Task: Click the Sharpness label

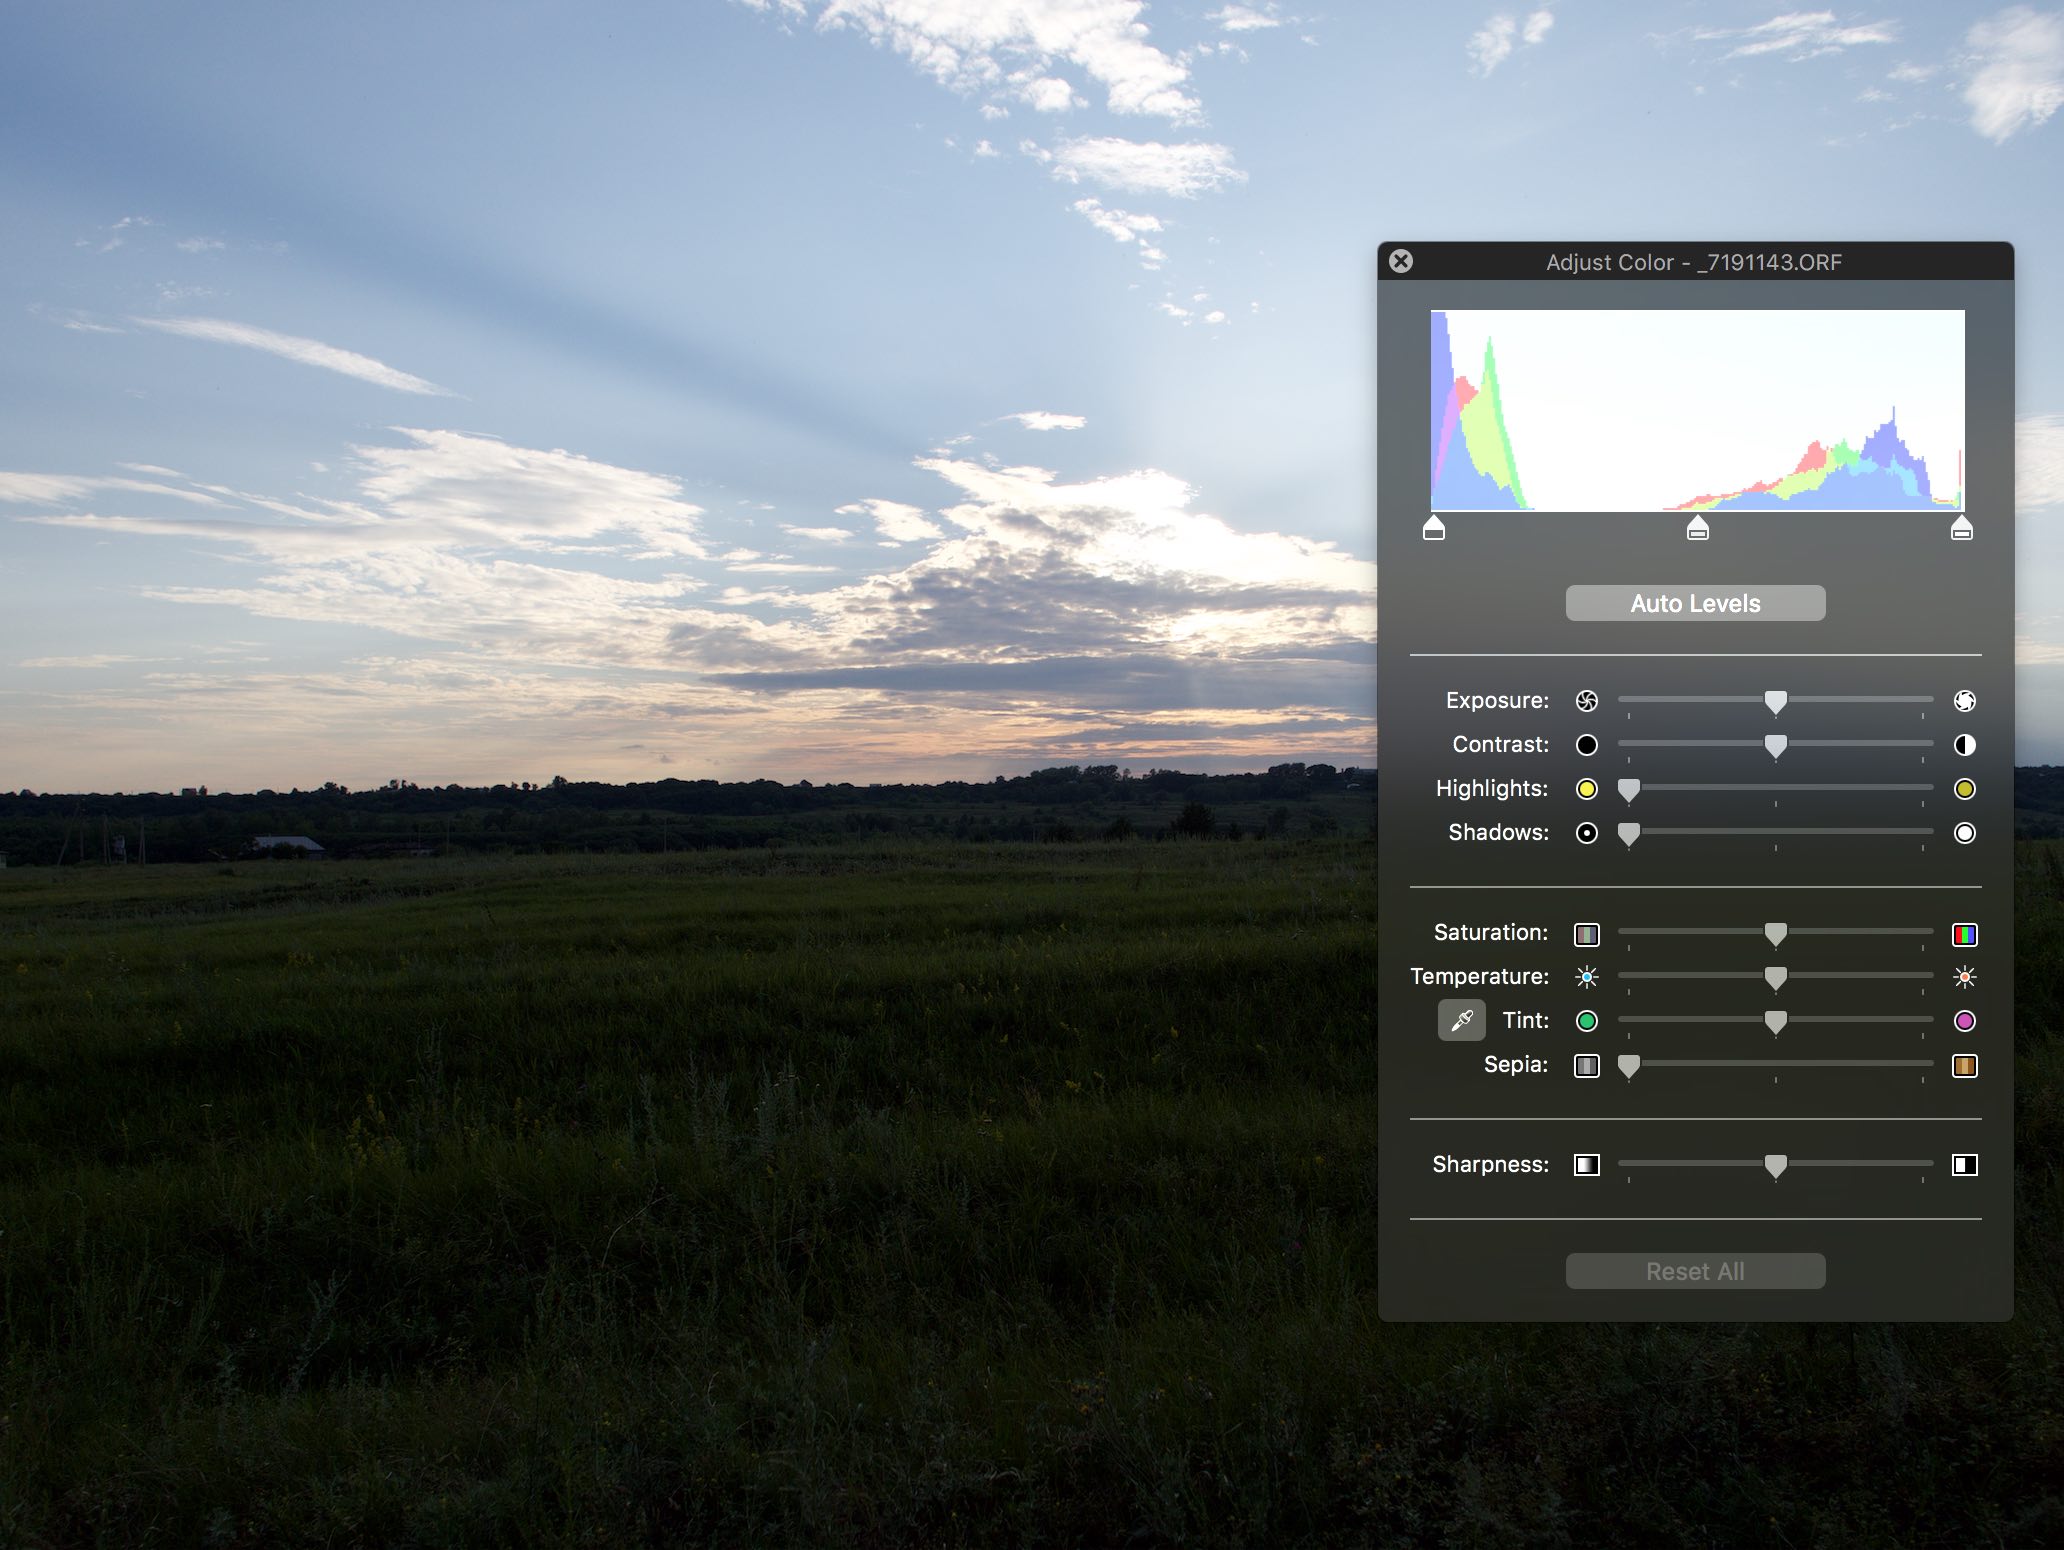Action: point(1490,1164)
